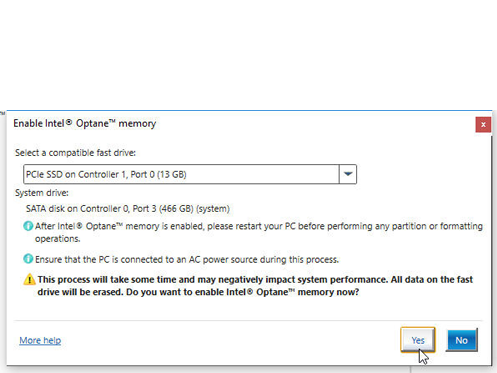Click the '(466 GB) (system)' drive text
The height and width of the screenshot is (373, 497).
pos(194,209)
